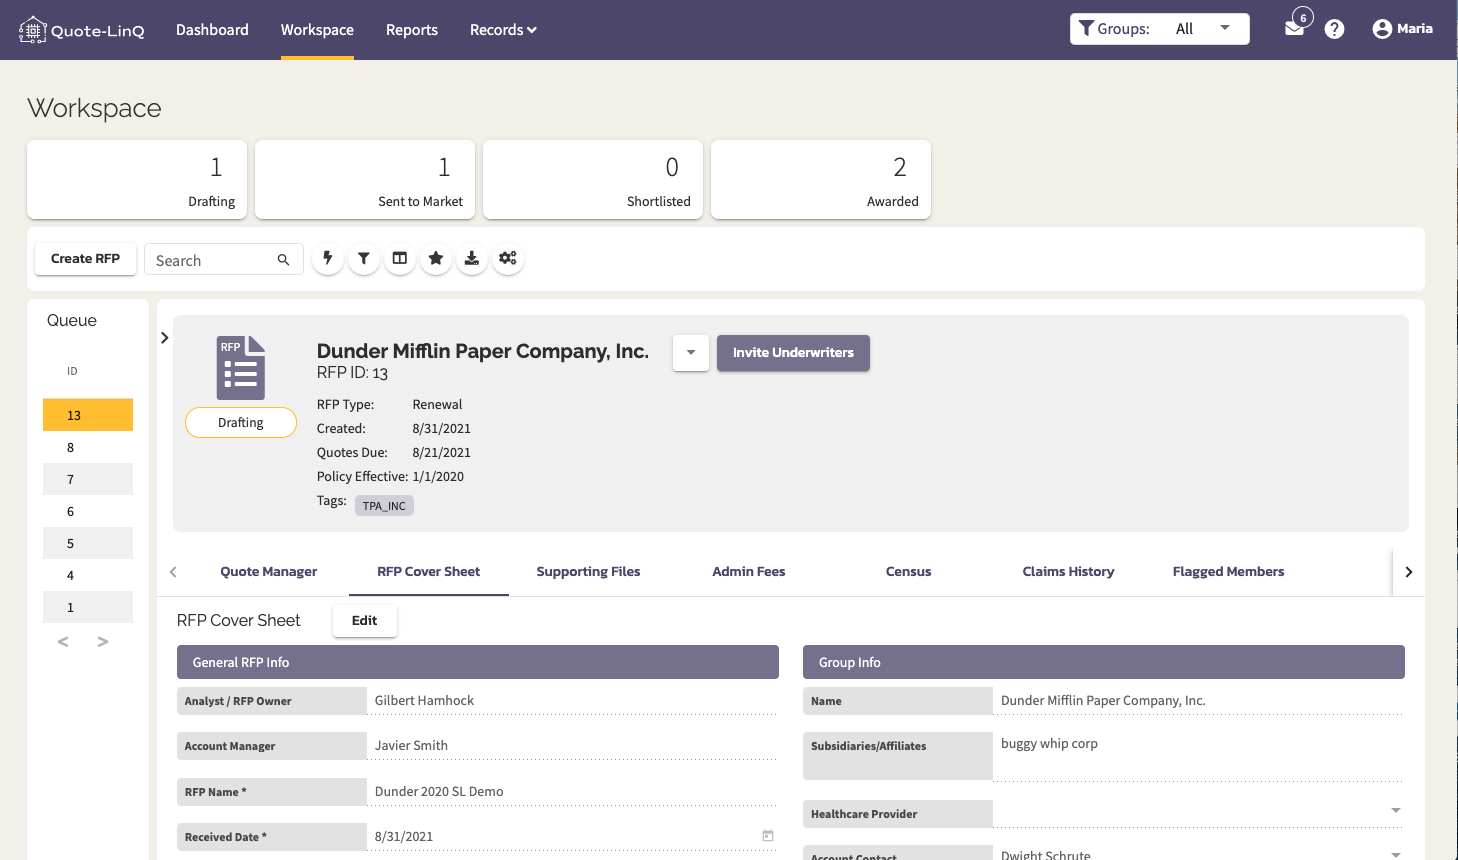This screenshot has width=1458, height=860.
Task: Open the Flagged Members tab
Action: point(1229,572)
